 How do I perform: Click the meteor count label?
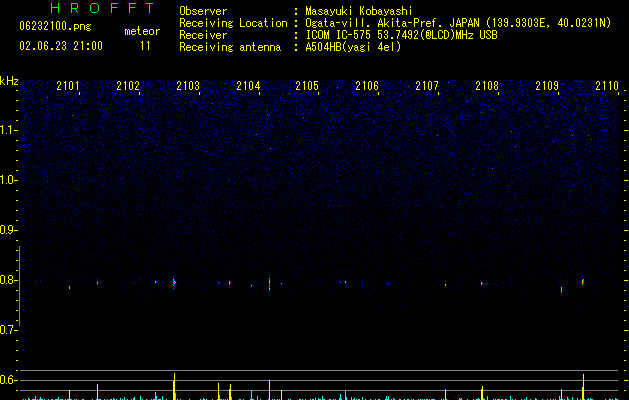click(142, 31)
